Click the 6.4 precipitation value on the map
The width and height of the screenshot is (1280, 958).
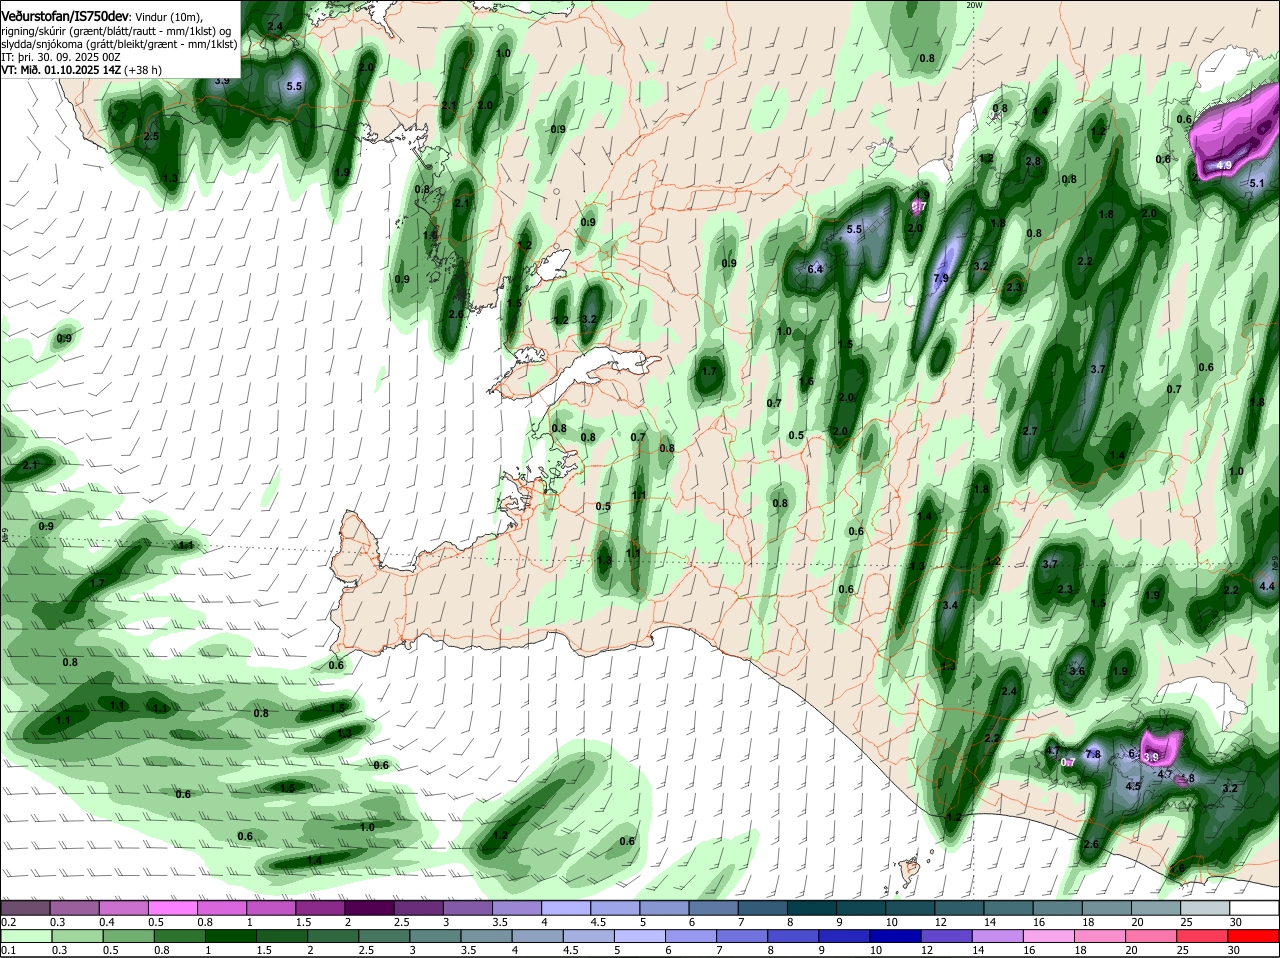click(x=815, y=269)
